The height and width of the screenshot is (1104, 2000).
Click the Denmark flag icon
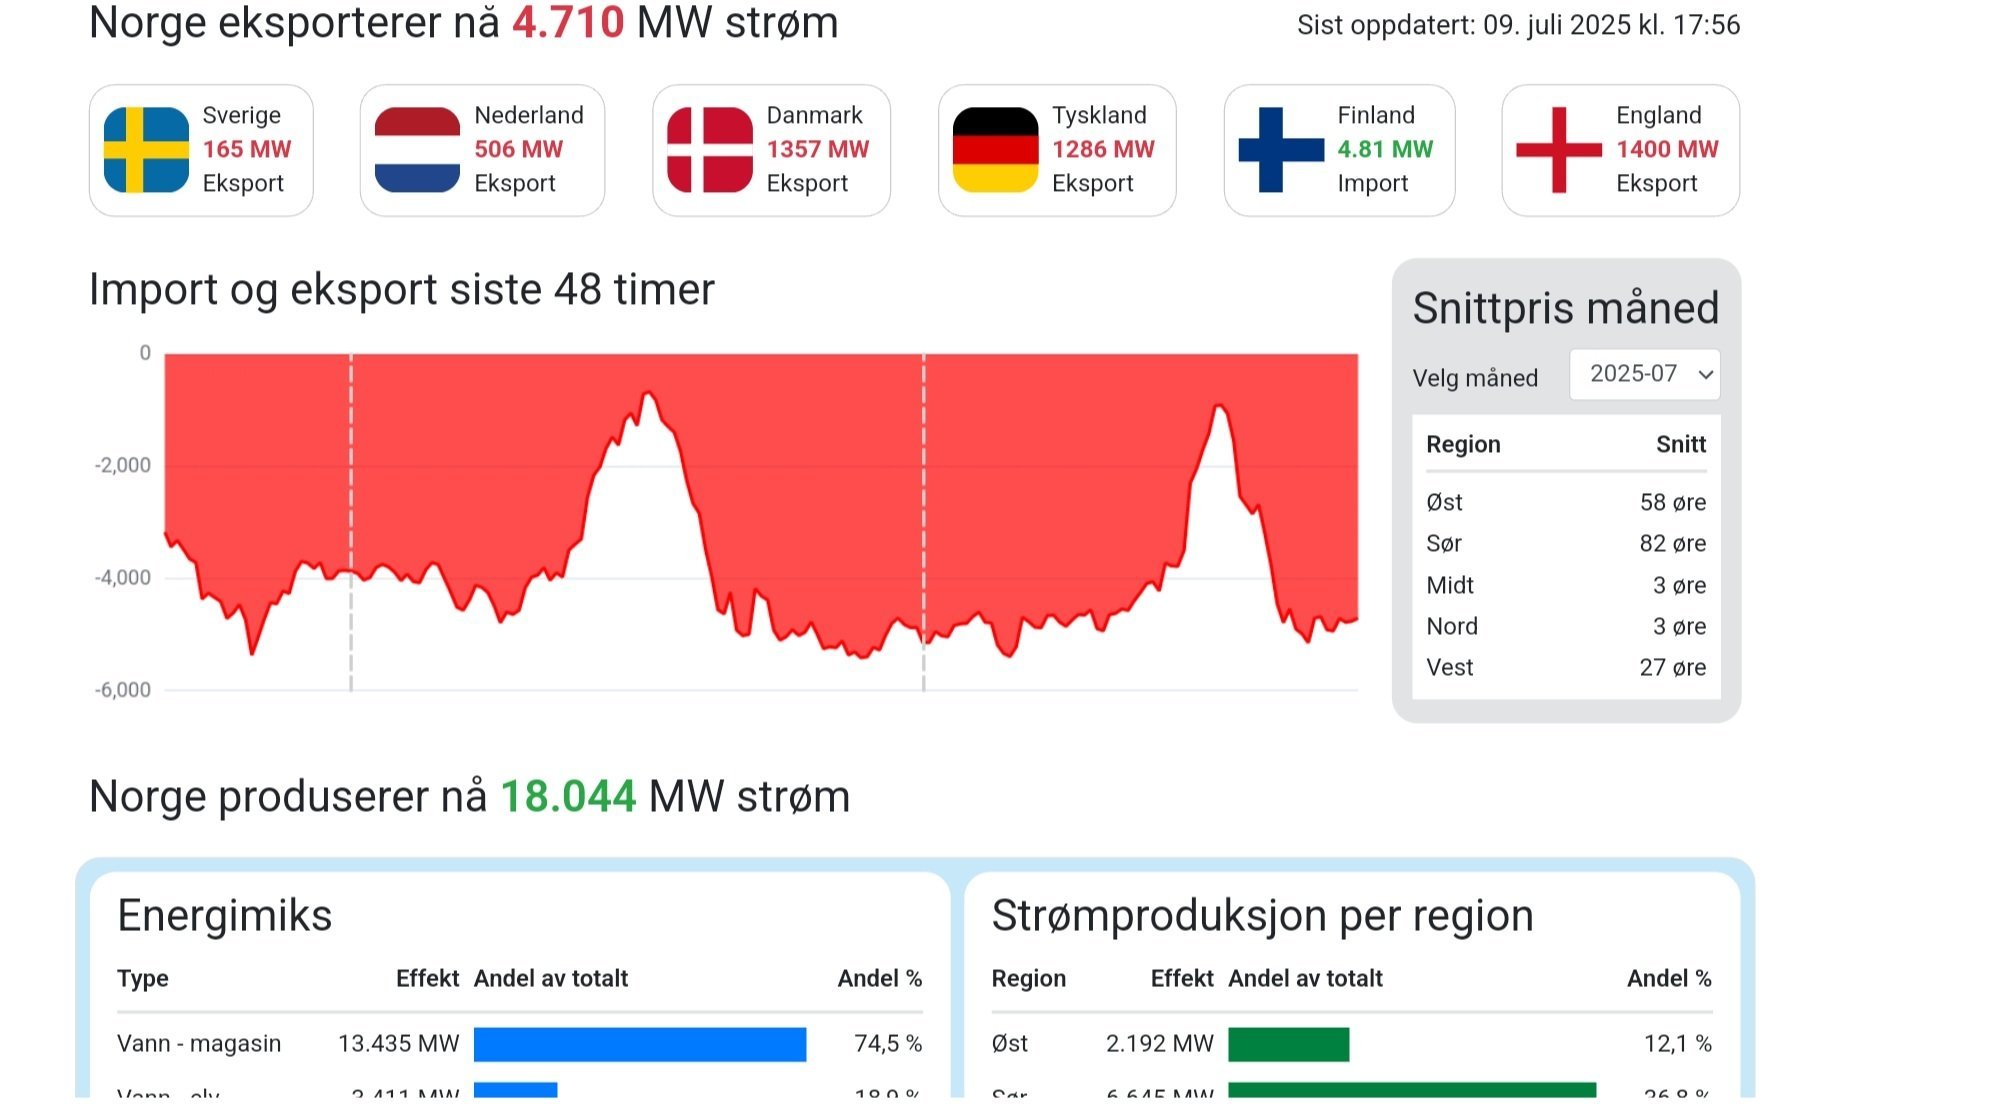710,150
